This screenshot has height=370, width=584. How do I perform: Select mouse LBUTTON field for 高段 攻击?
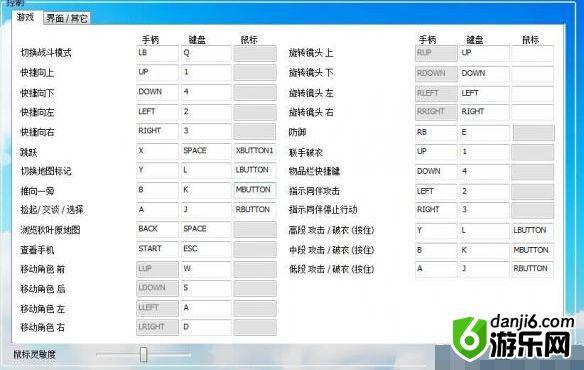(533, 231)
